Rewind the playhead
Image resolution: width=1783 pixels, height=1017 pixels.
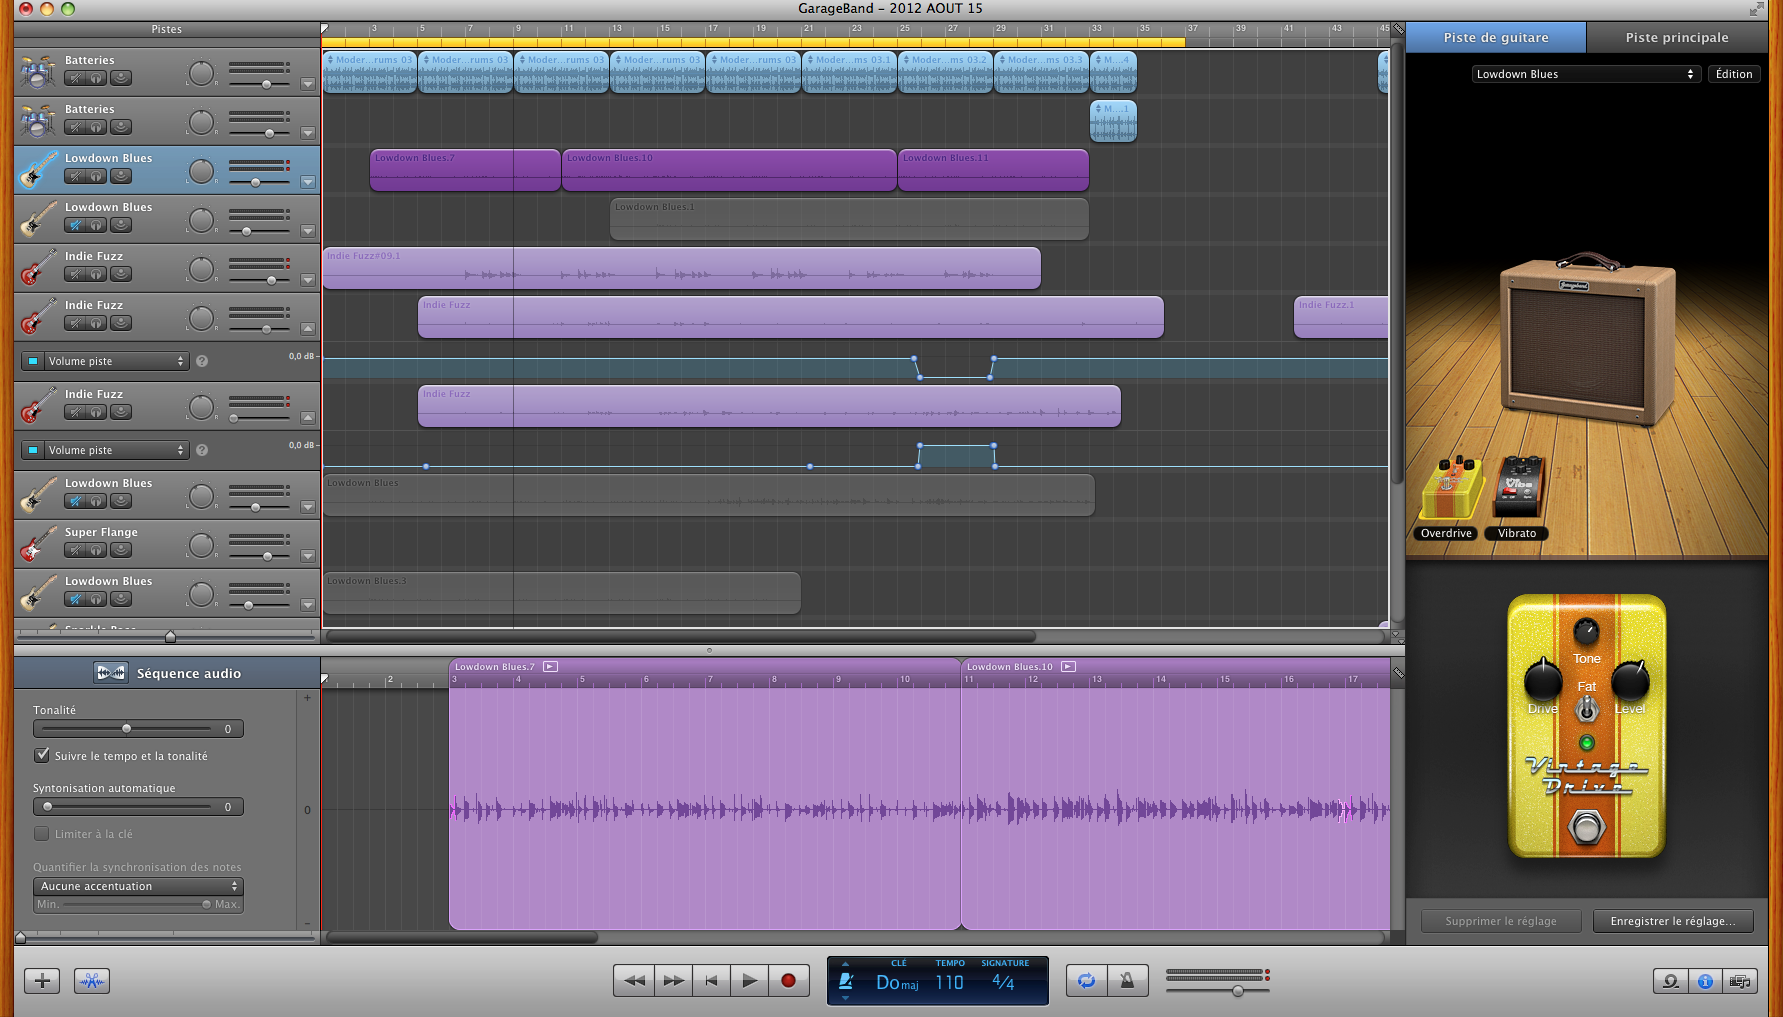click(634, 981)
